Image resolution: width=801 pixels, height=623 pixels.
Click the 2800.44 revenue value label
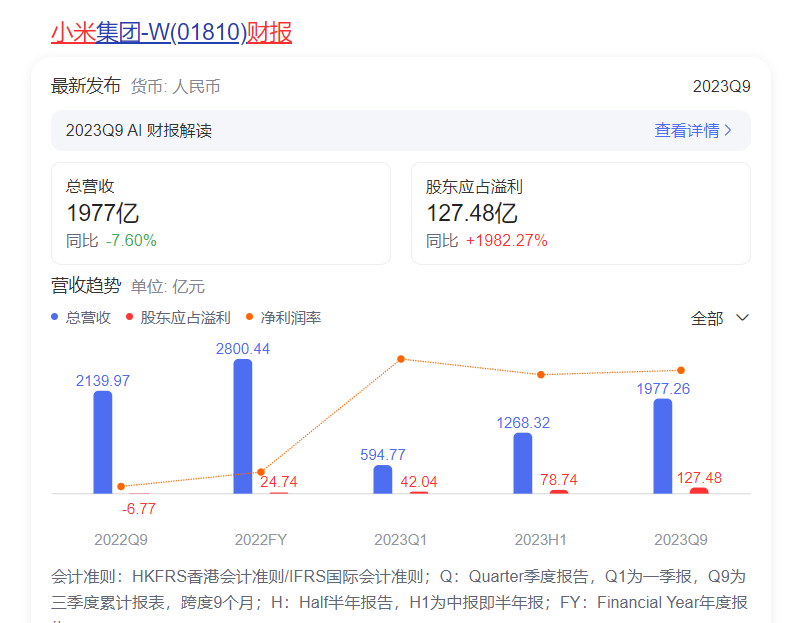pos(243,349)
